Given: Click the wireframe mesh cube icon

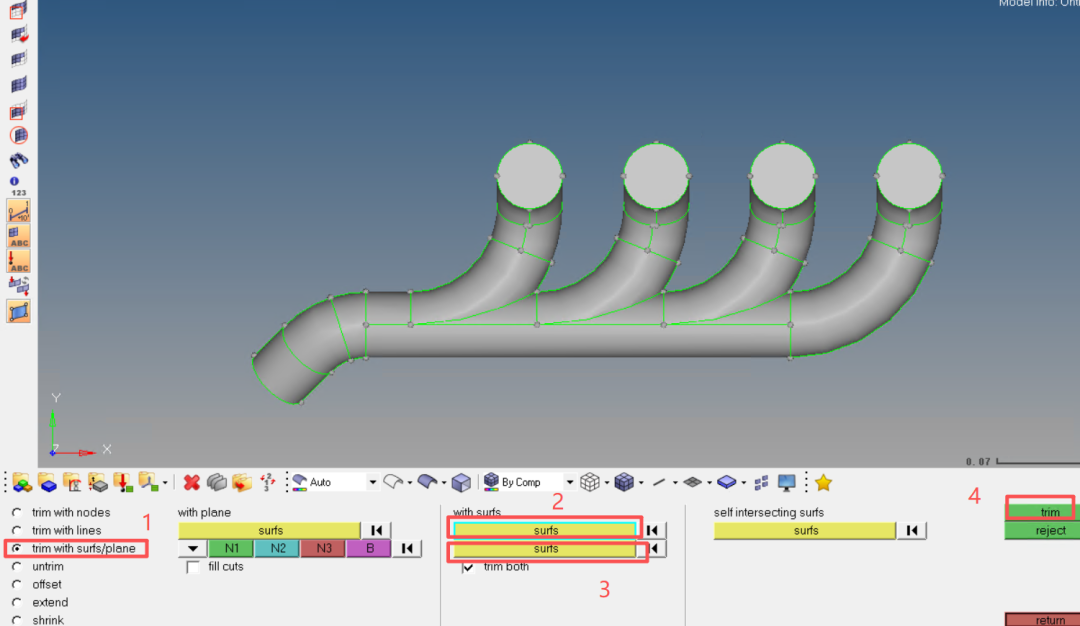Looking at the screenshot, I should 590,482.
